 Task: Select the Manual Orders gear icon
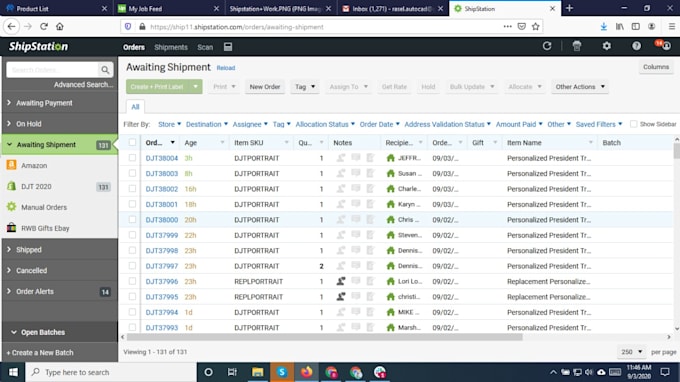pos(12,207)
